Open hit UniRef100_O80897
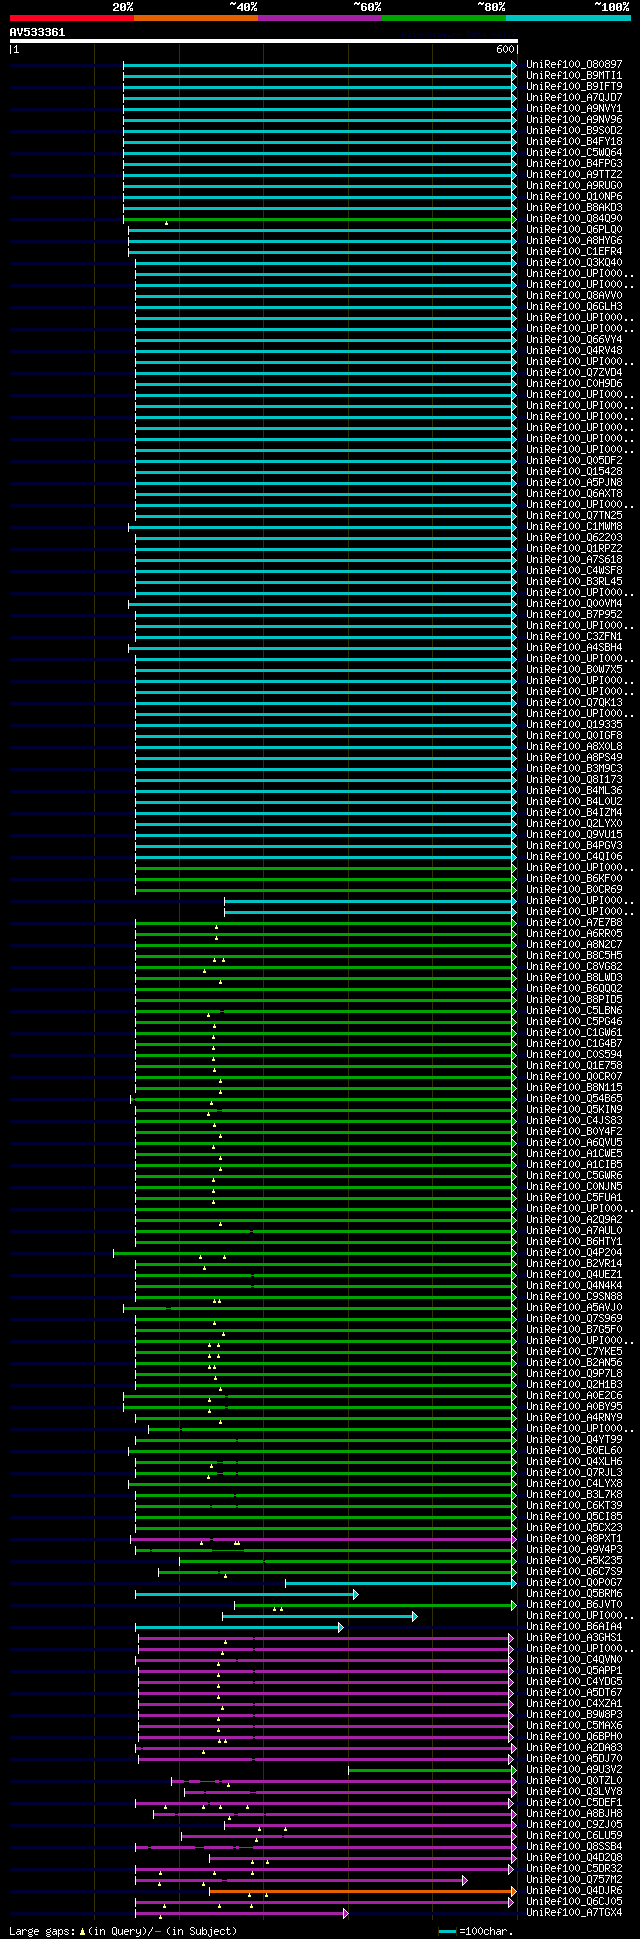Viewport: 640px width, 1939px height. pos(574,65)
